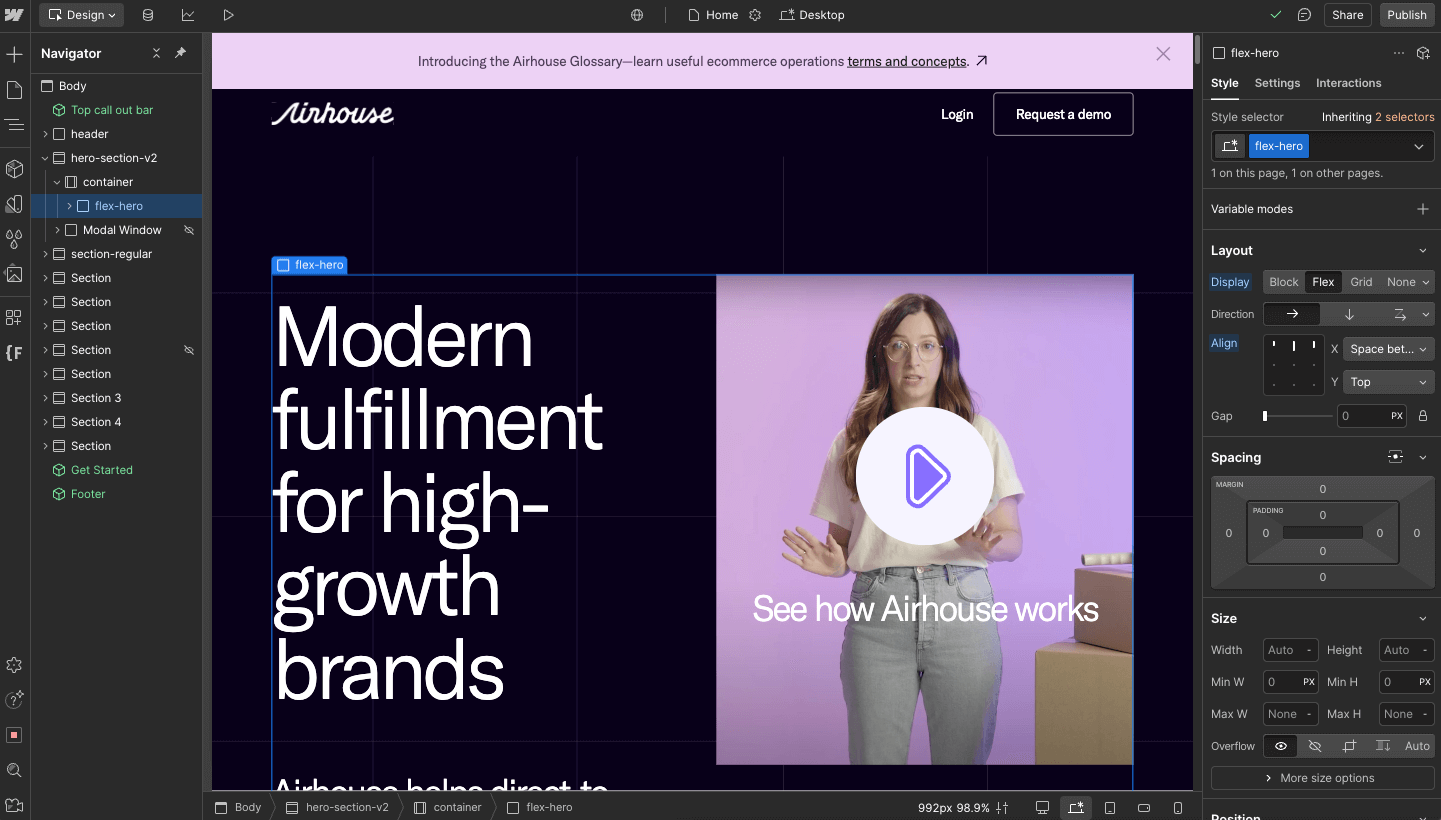Expand the header node in Navigator
The width and height of the screenshot is (1441, 820).
click(45, 134)
